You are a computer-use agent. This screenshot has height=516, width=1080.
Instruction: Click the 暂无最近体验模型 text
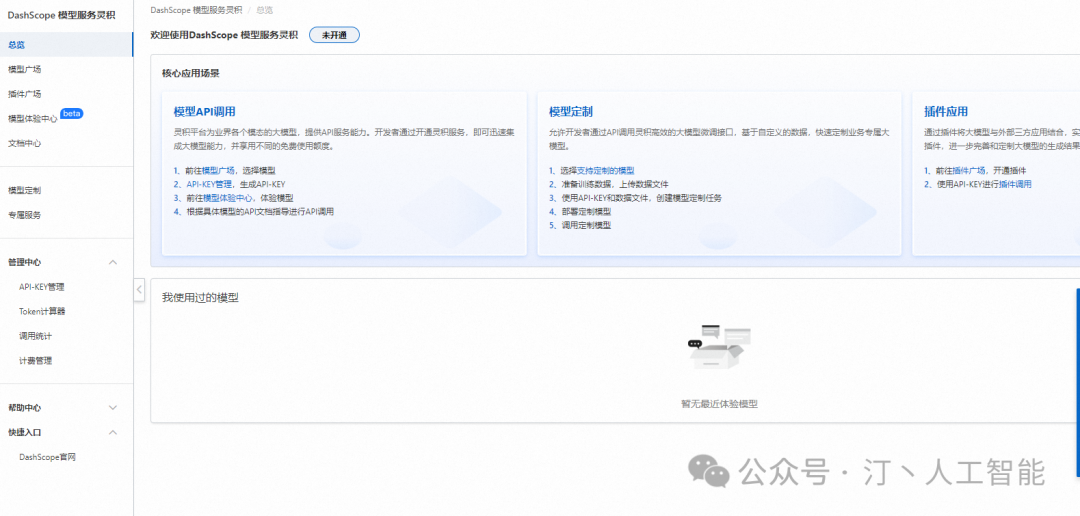pyautogui.click(x=719, y=404)
